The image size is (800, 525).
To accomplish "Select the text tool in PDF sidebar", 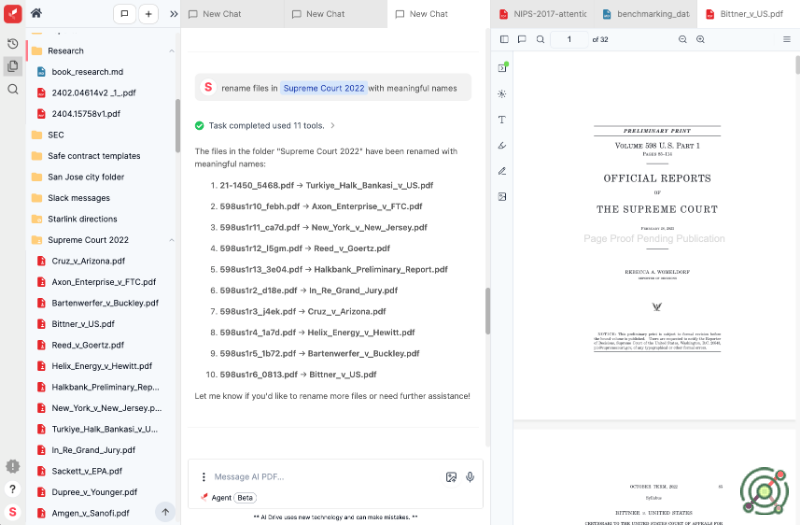I will [502, 119].
